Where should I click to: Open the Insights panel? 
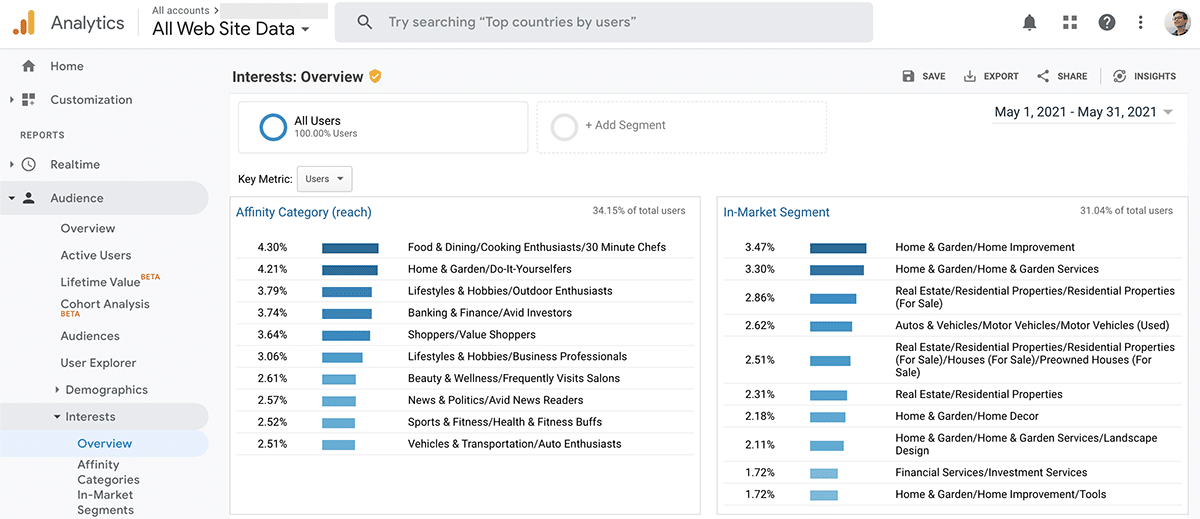coord(1144,76)
